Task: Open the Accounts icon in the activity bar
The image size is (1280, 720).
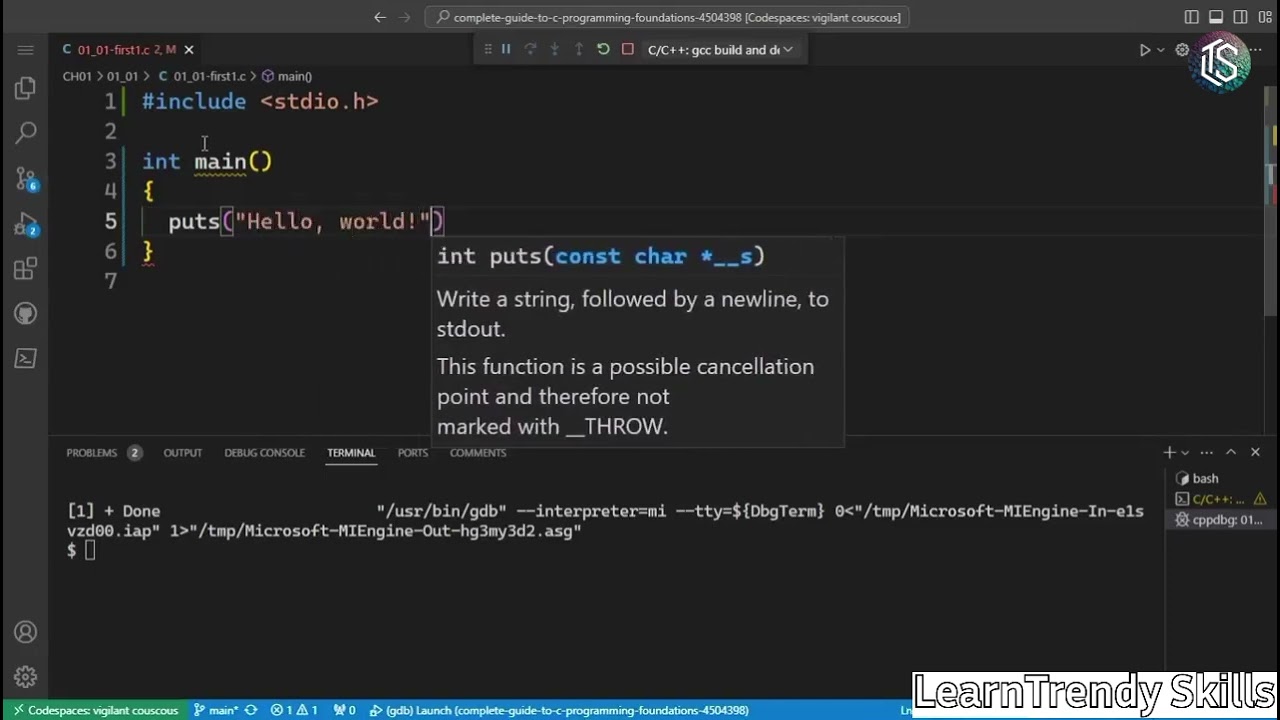Action: 26,632
